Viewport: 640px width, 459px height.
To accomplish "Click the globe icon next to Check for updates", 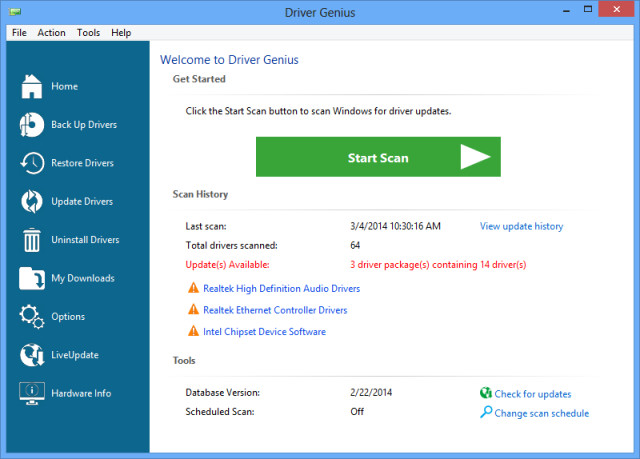I will coord(486,393).
